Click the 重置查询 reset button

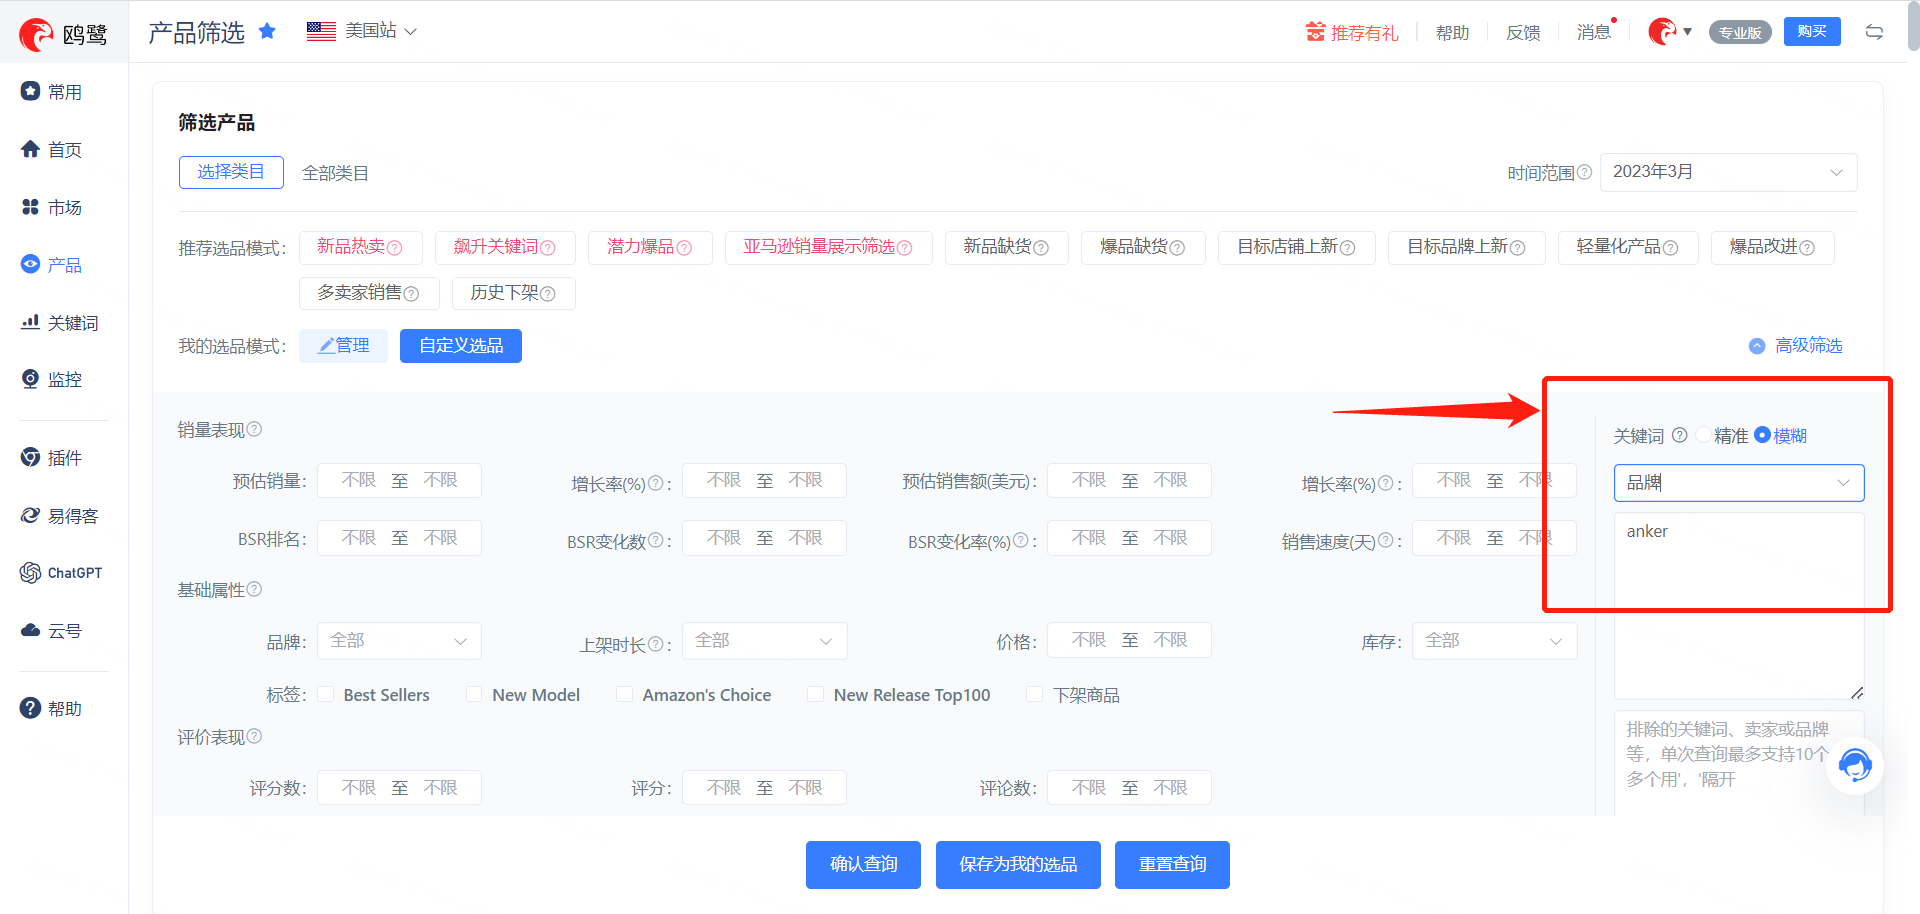(1172, 865)
